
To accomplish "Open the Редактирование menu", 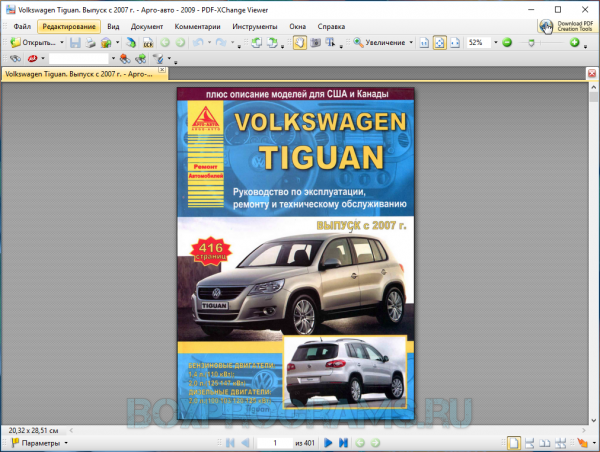I will [69, 26].
